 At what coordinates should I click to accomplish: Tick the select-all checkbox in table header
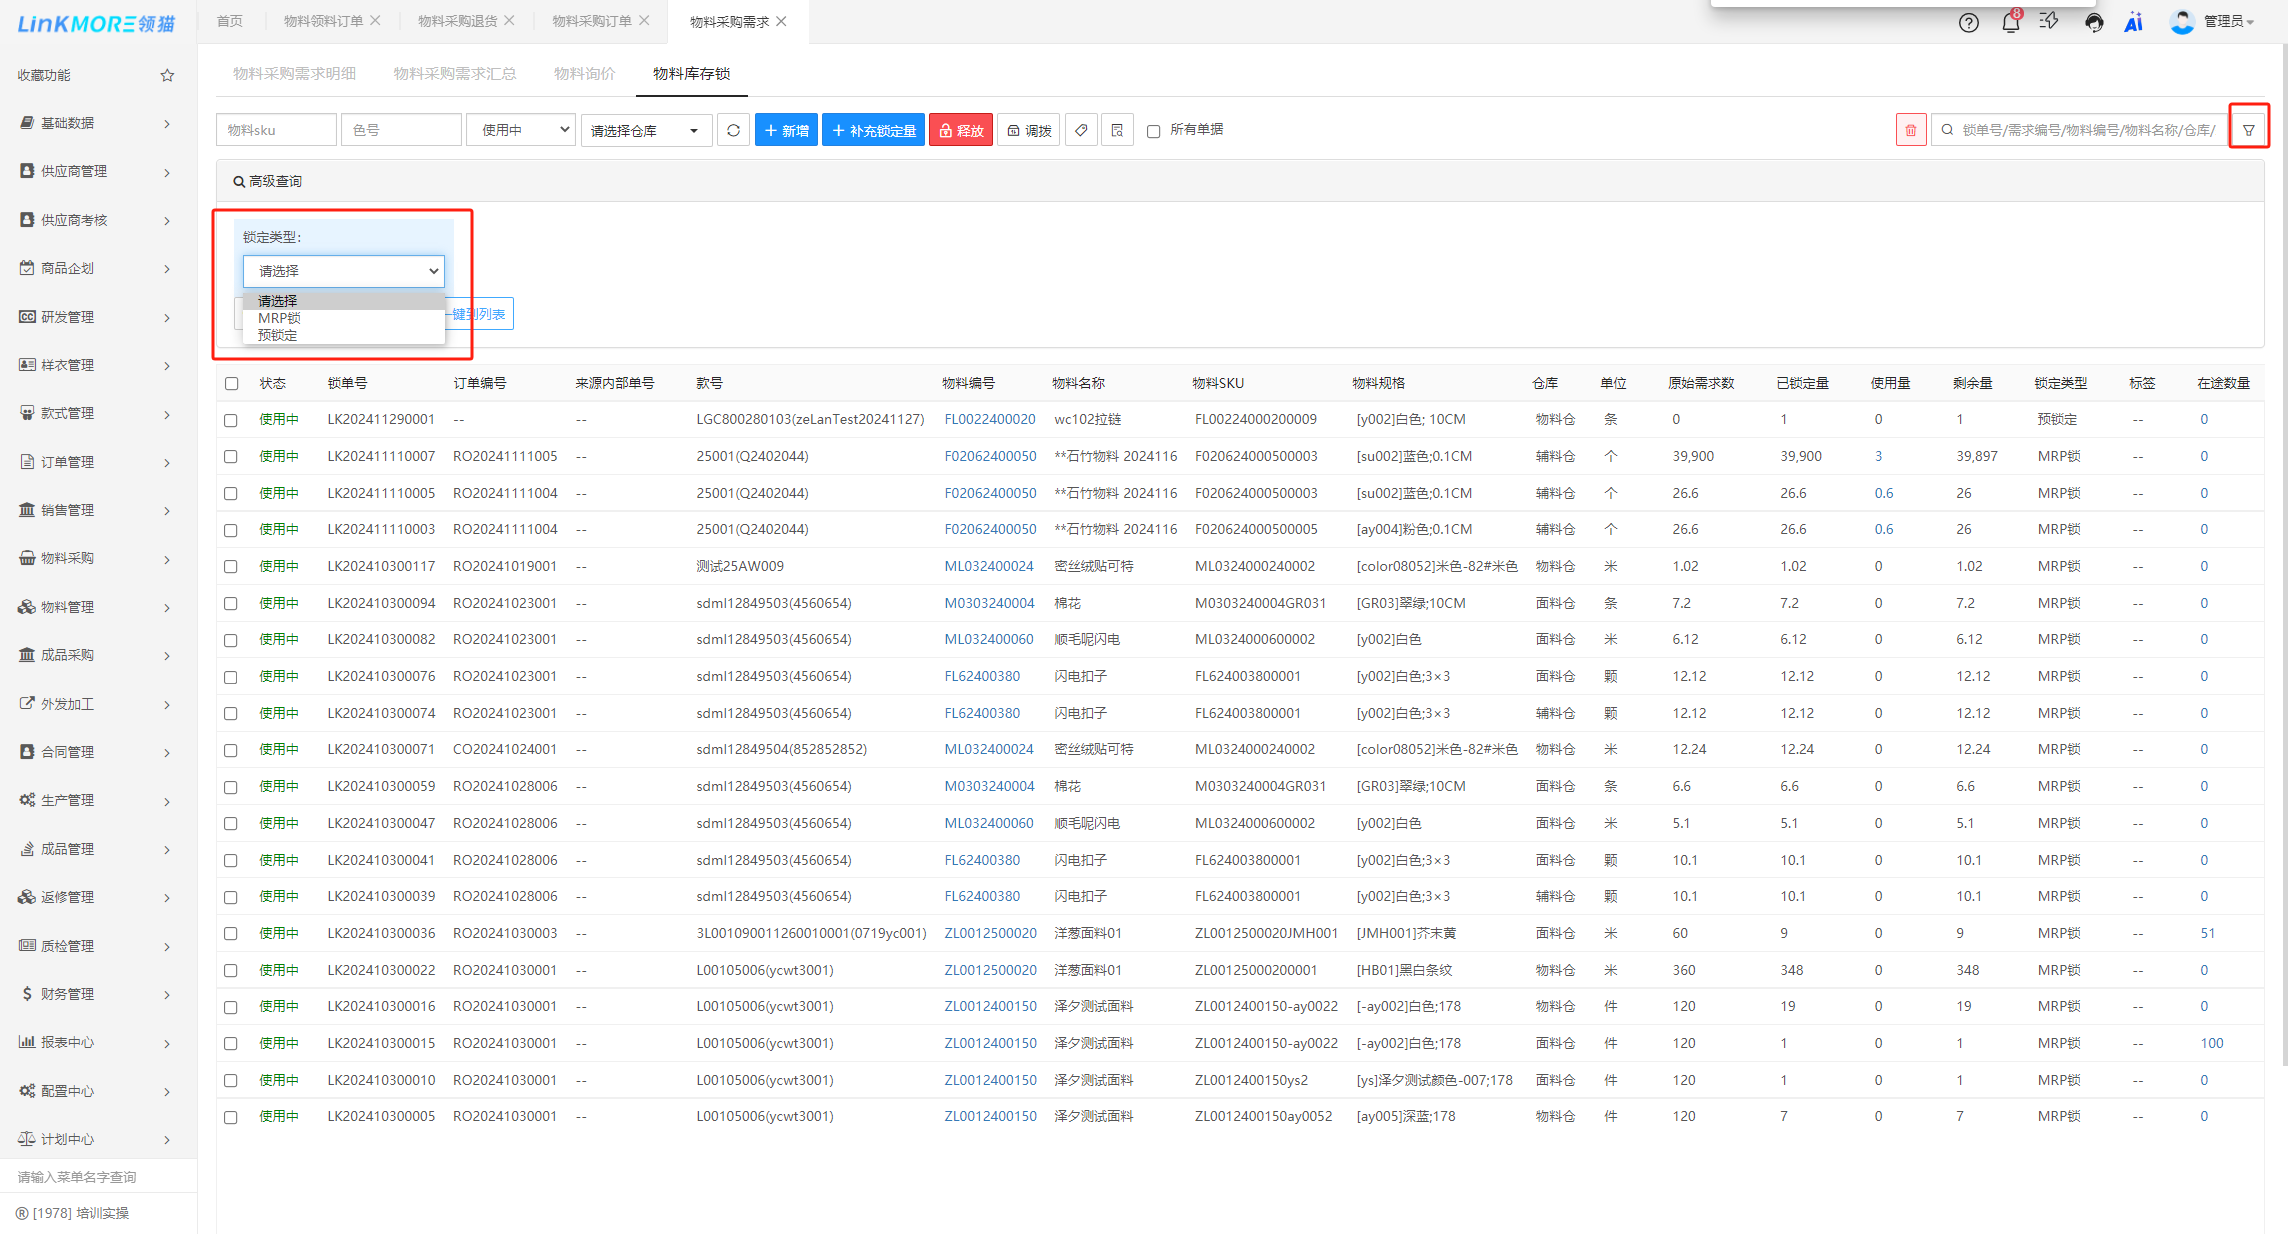[232, 383]
